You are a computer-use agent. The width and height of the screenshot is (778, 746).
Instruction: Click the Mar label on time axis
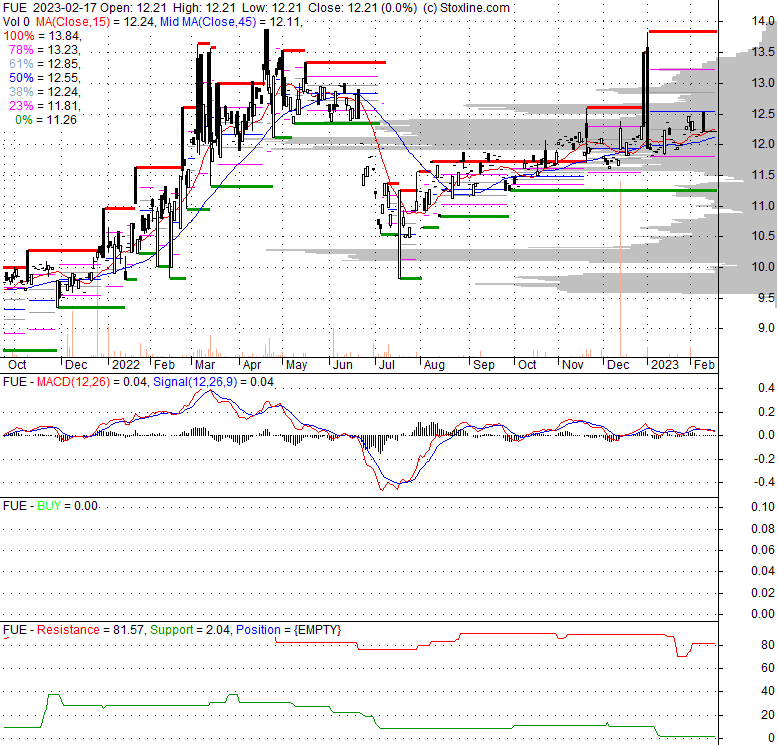point(204,365)
